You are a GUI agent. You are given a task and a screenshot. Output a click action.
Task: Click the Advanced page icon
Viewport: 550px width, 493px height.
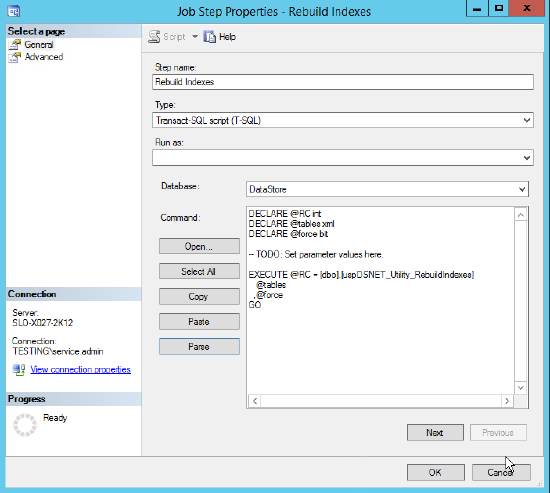click(15, 57)
